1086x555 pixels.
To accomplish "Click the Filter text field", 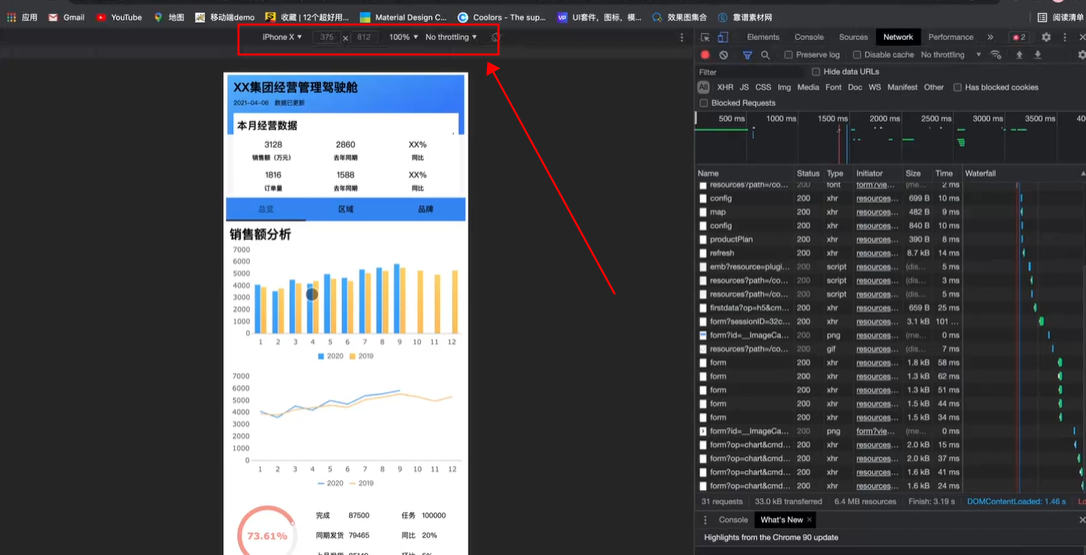I will click(x=750, y=72).
